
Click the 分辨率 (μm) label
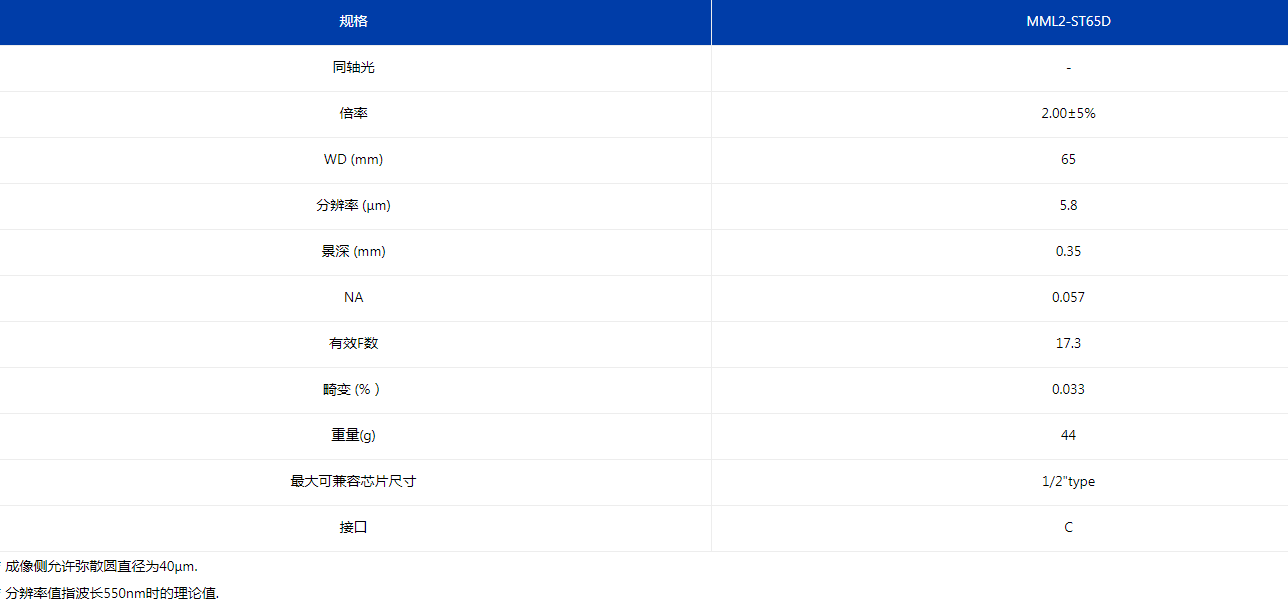pos(354,206)
